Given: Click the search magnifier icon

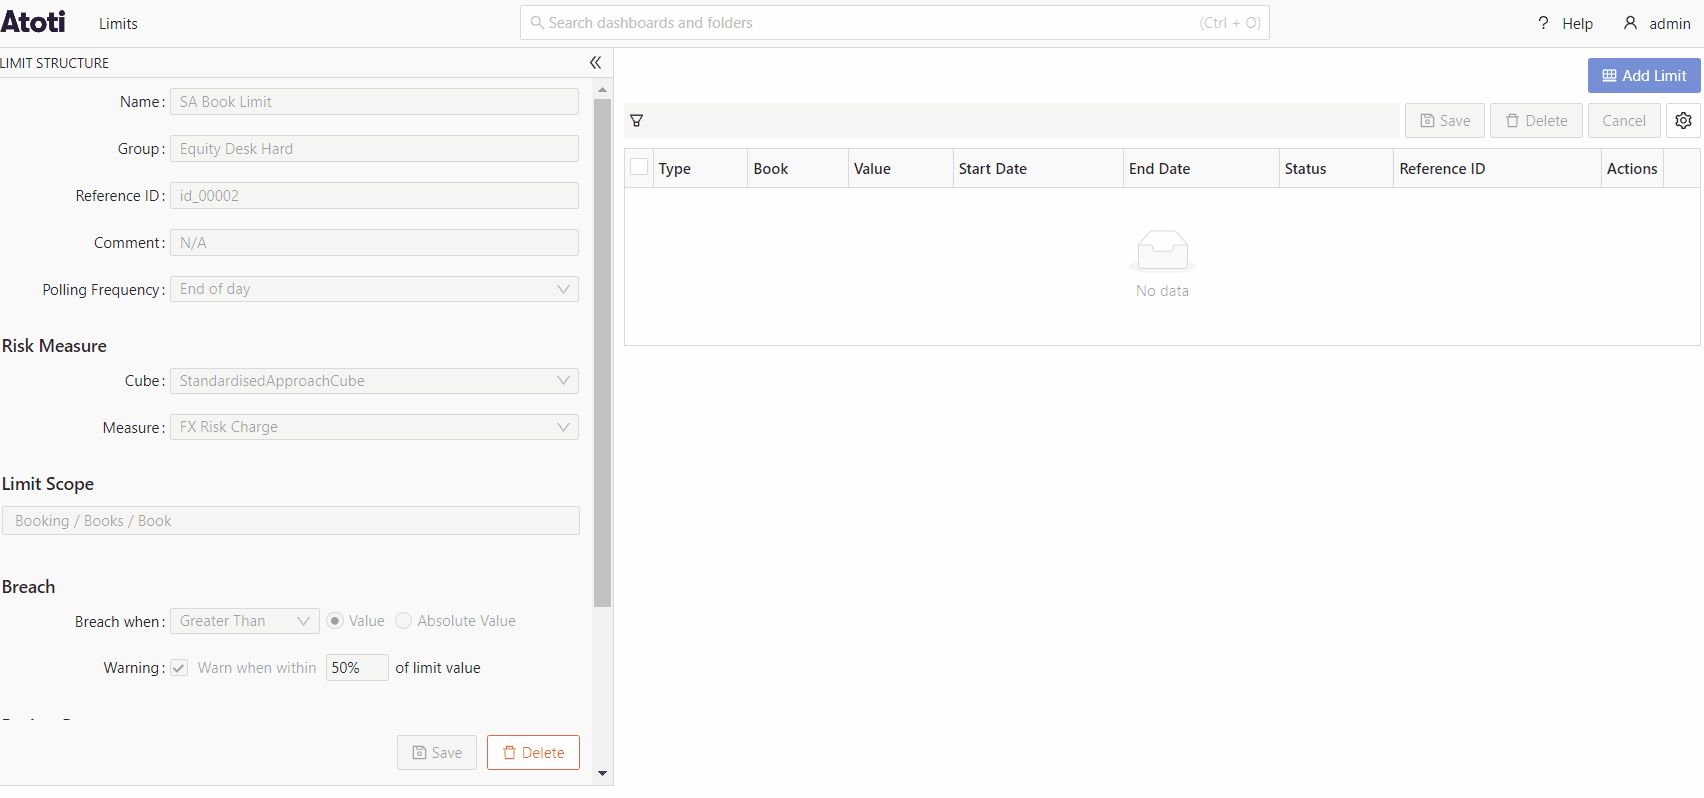Looking at the screenshot, I should coord(537,23).
